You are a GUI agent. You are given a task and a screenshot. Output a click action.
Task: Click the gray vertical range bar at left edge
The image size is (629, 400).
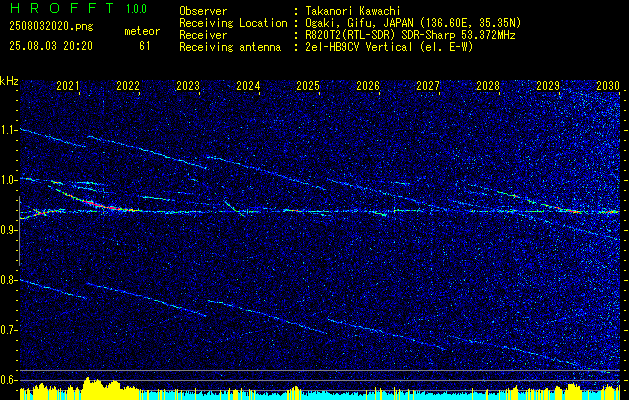(x=19, y=231)
